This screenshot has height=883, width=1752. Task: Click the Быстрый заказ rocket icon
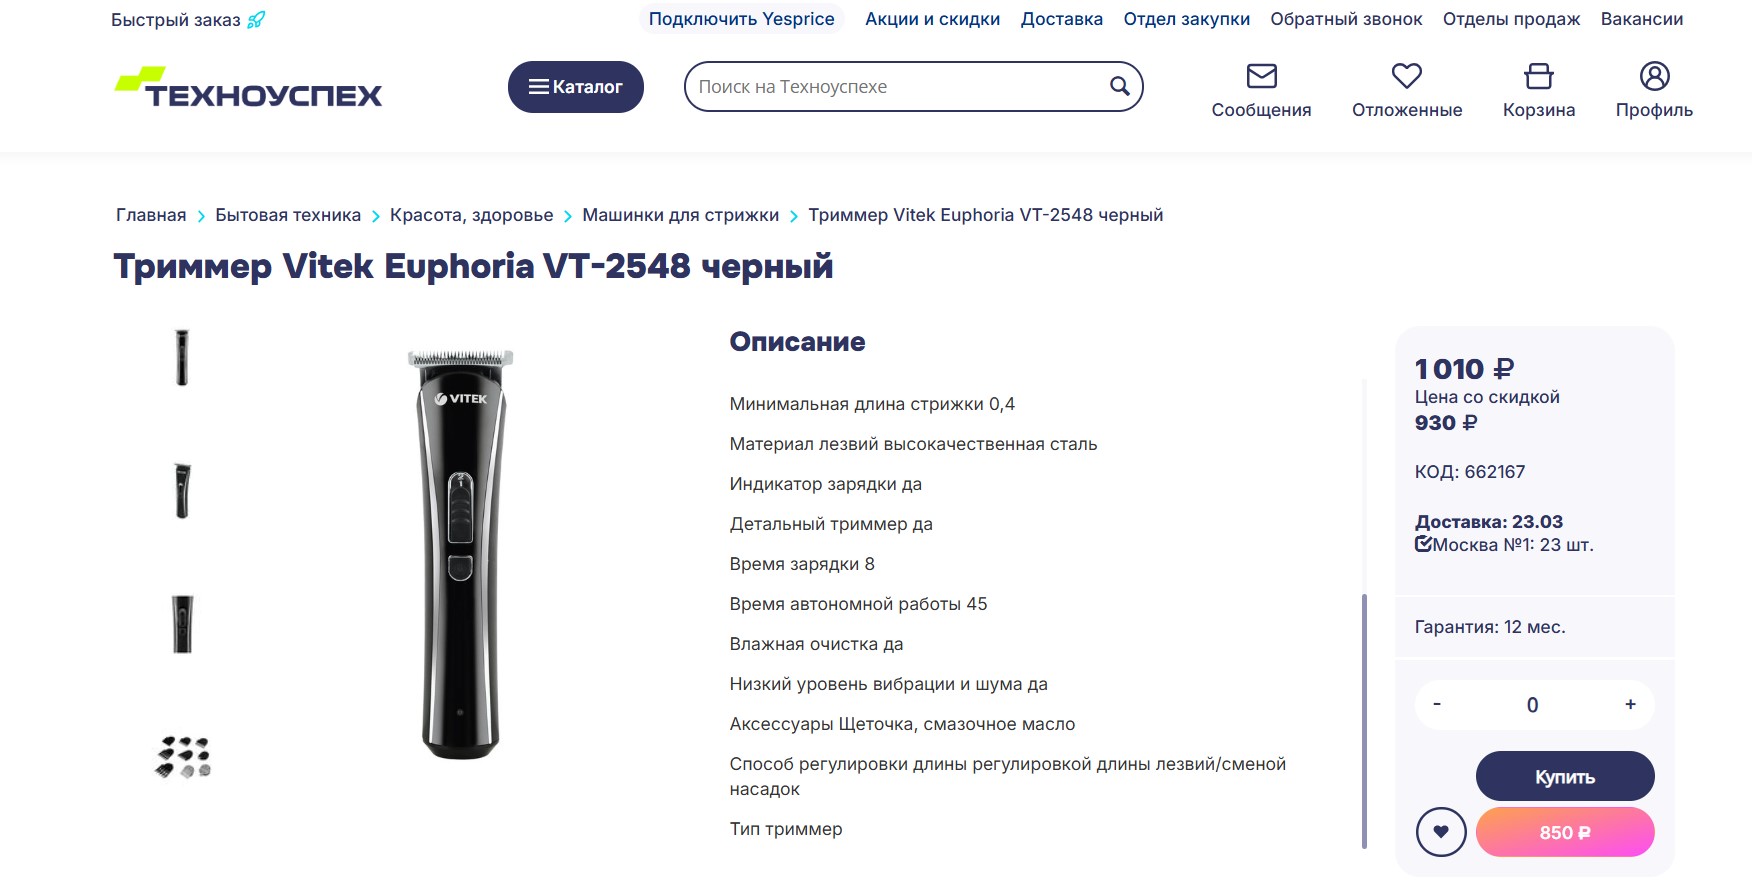pyautogui.click(x=256, y=20)
